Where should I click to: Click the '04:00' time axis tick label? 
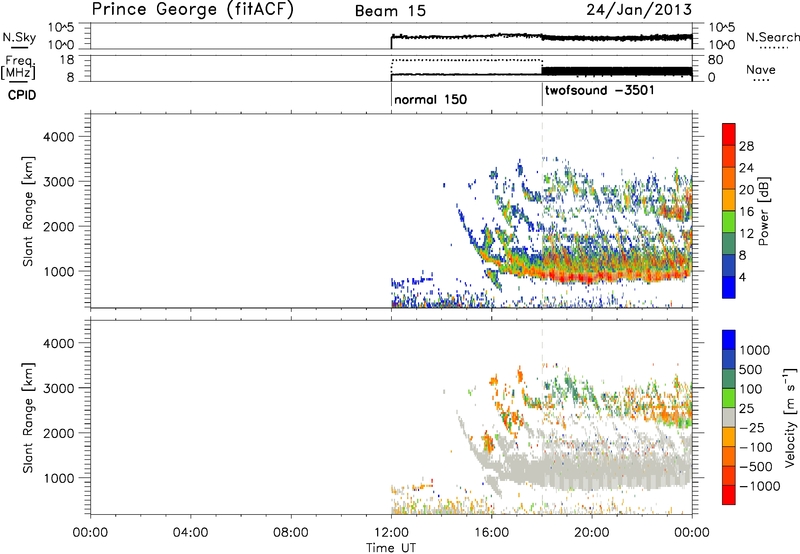[x=191, y=533]
